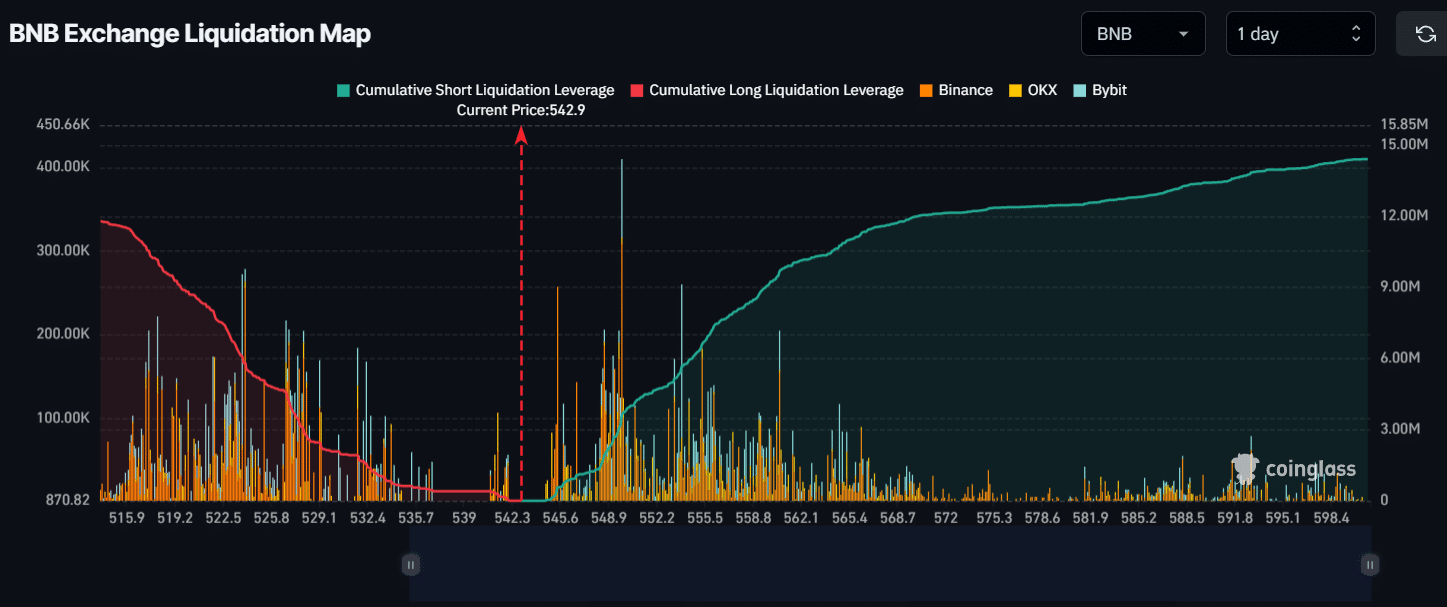Refresh the liquidation map data
The width and height of the screenshot is (1447, 607).
(1426, 34)
